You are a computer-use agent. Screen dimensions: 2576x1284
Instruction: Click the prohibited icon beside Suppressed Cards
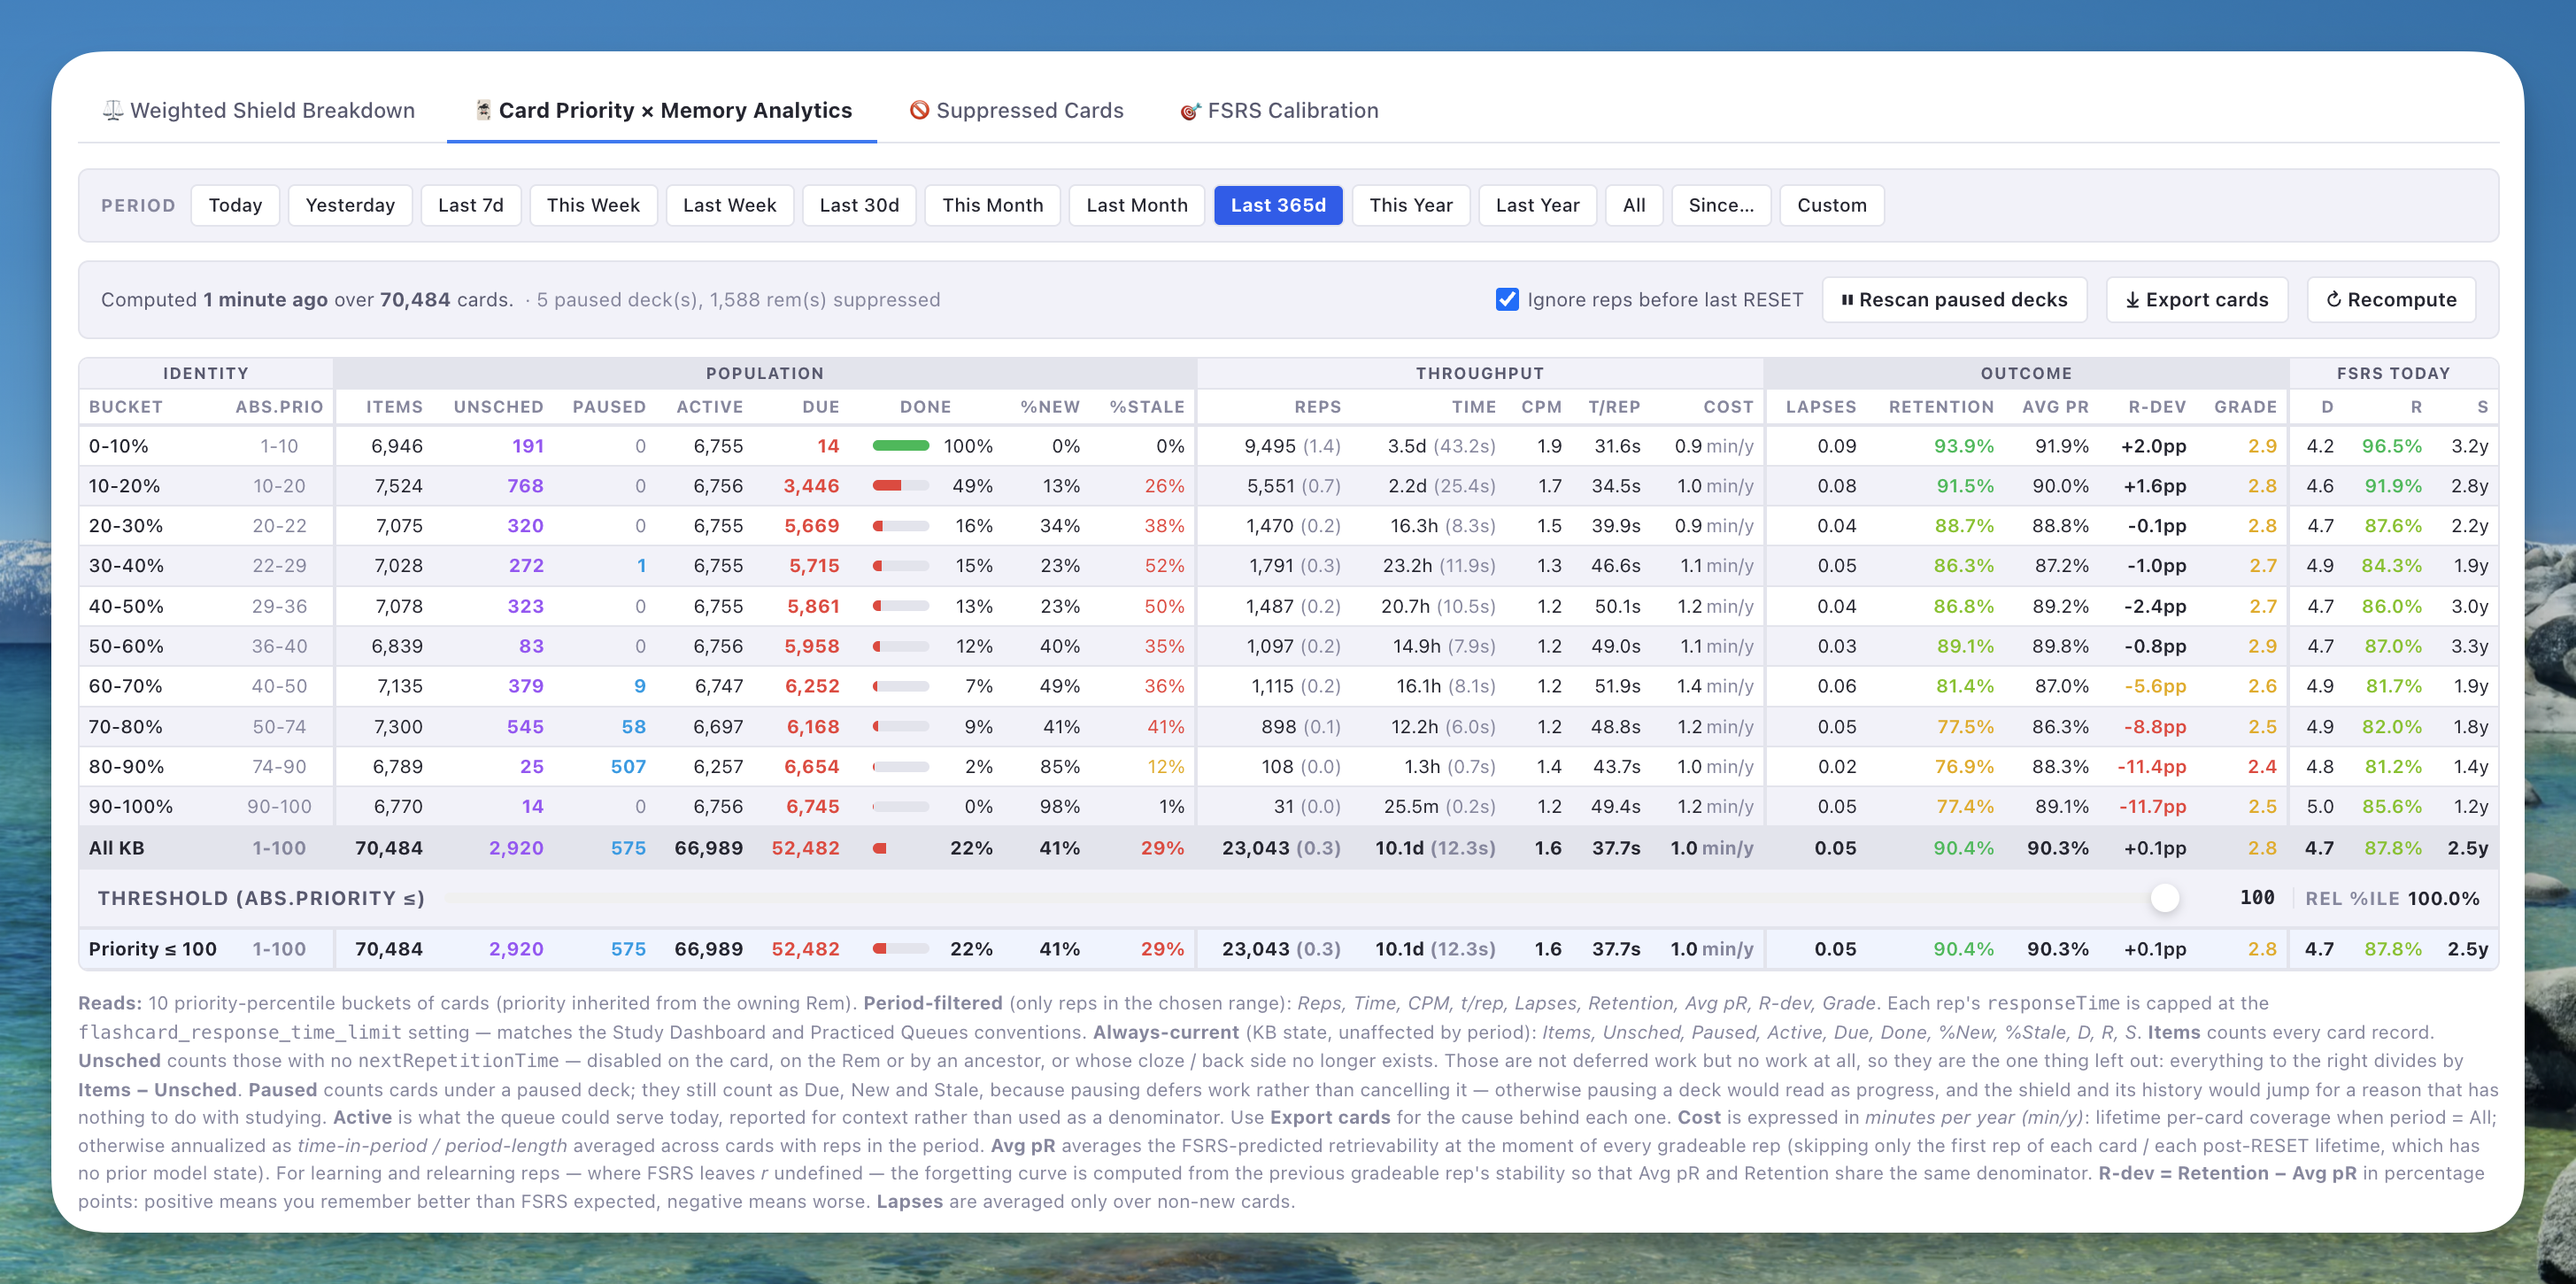click(x=919, y=110)
